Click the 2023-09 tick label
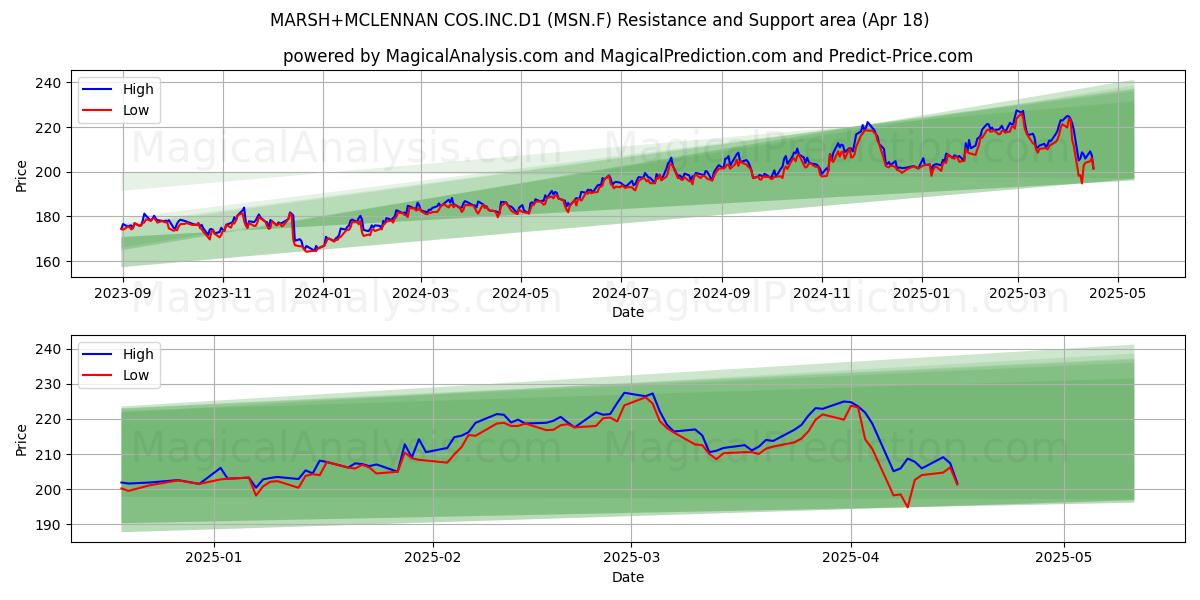 (x=123, y=294)
